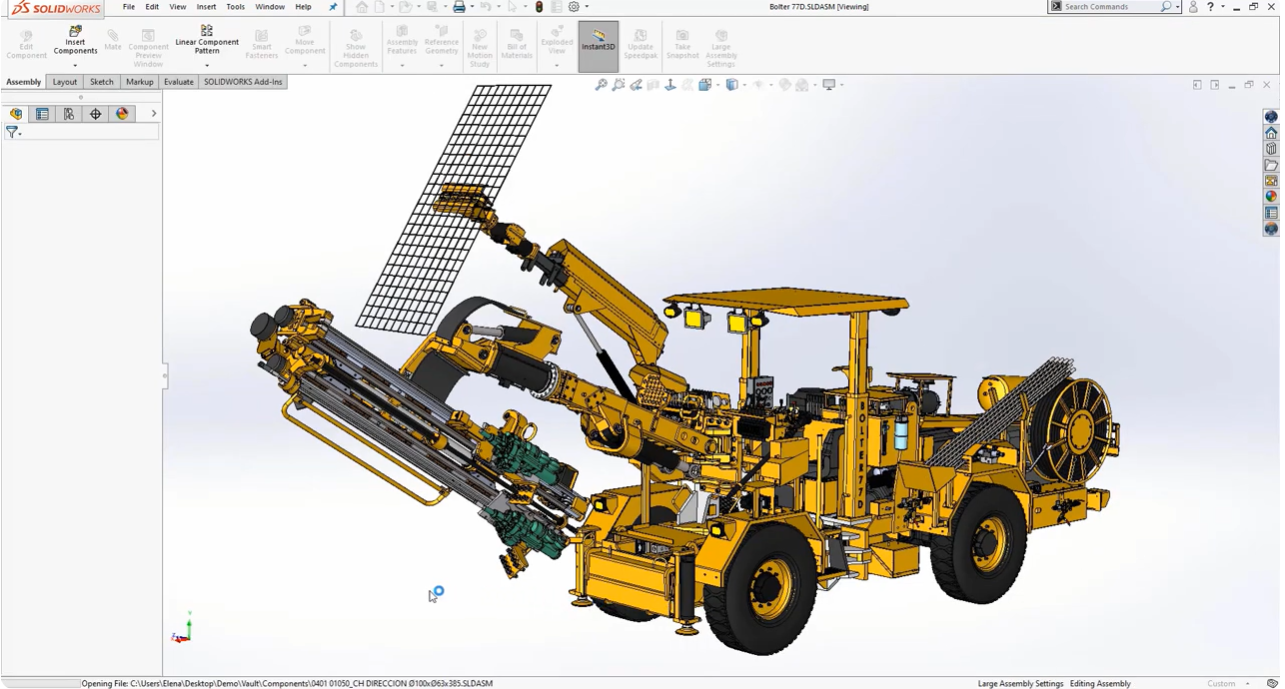Expand Options gear dropdown arrow
This screenshot has height=689, width=1285.
point(586,7)
